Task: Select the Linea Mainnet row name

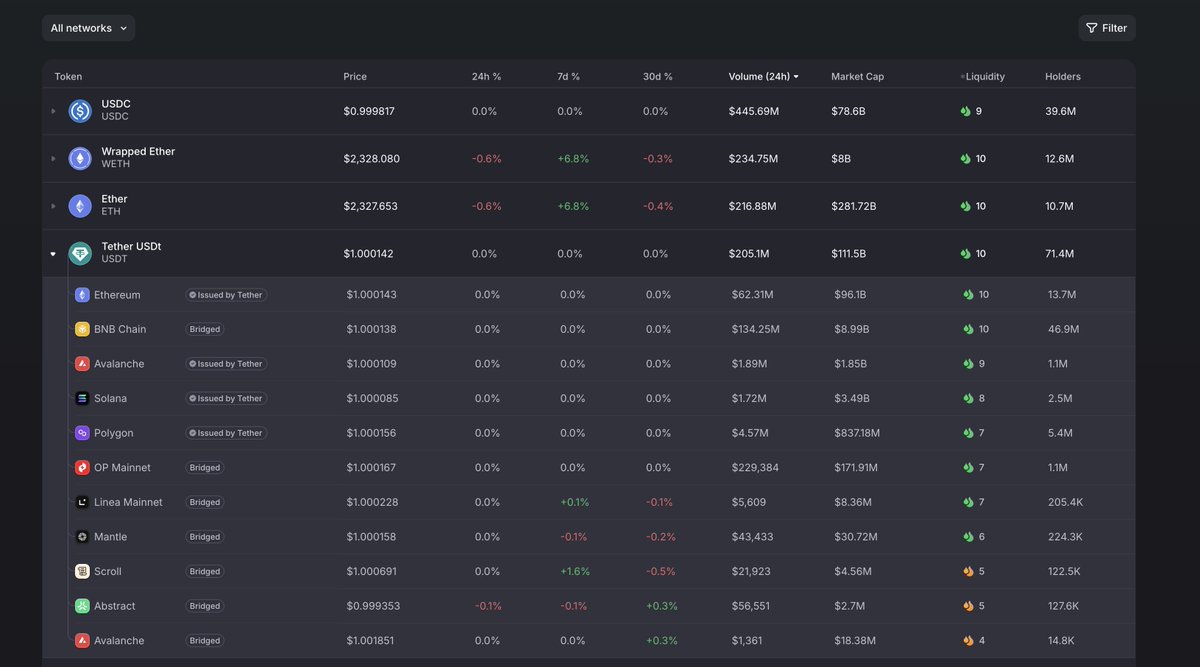Action: click(x=128, y=502)
